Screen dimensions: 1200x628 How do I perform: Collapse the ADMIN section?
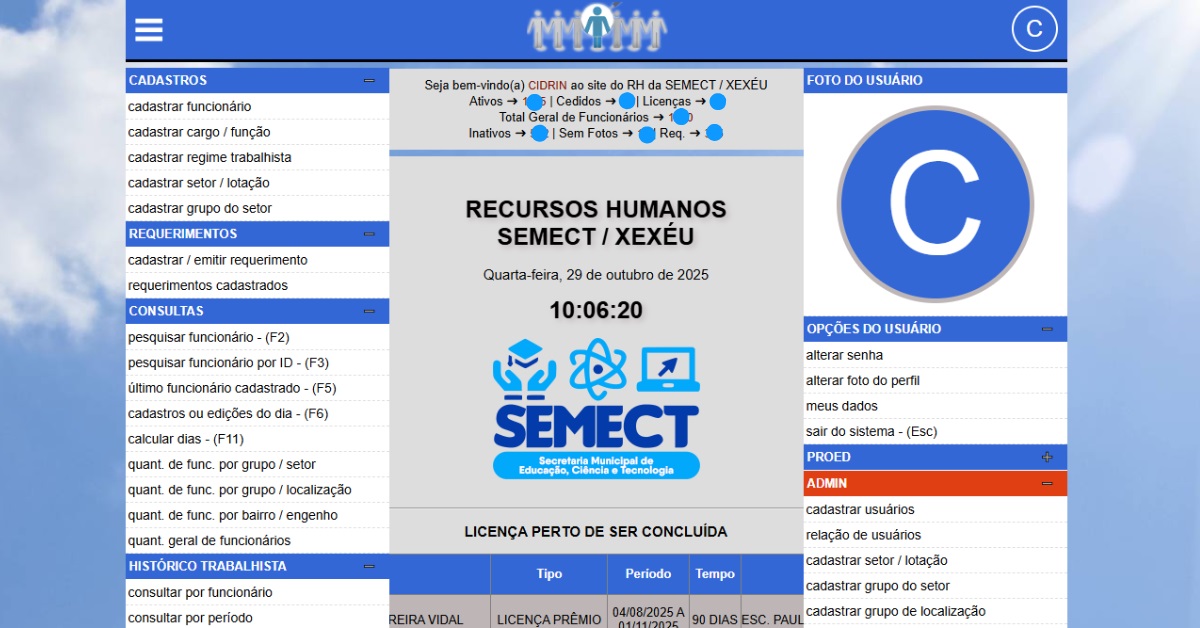tap(1047, 483)
